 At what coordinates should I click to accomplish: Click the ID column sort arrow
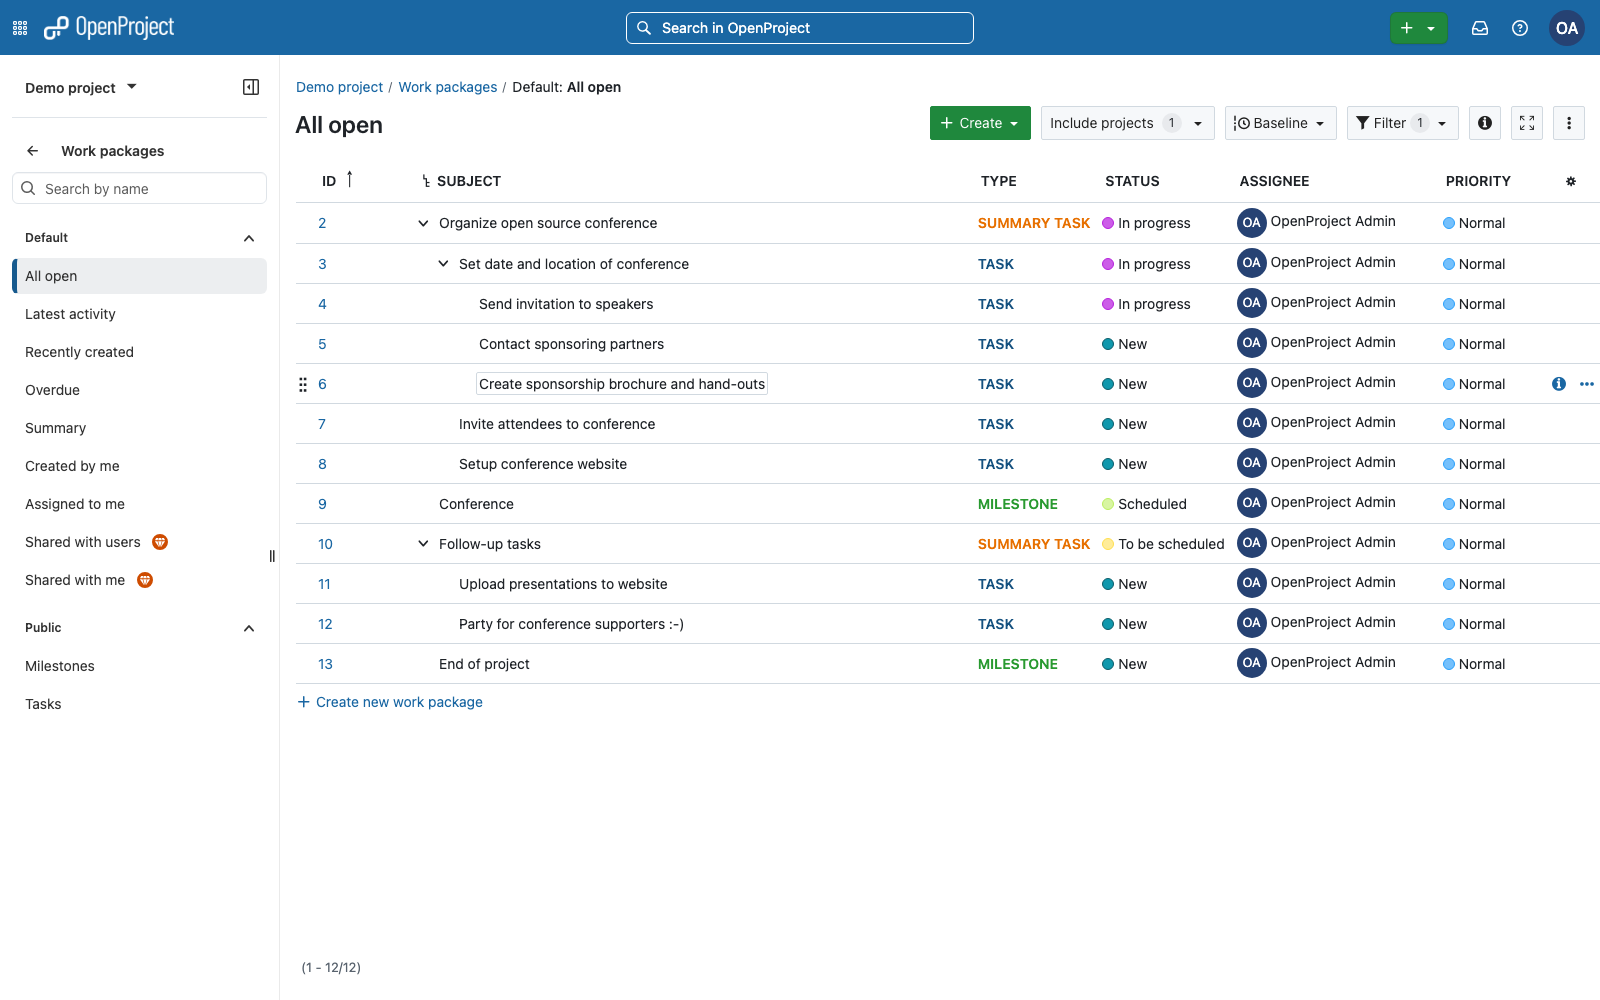coord(350,179)
